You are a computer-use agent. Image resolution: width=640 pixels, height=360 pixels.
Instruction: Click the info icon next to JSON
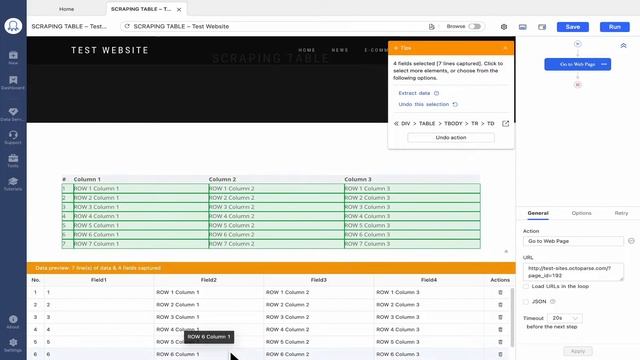[x=553, y=302]
